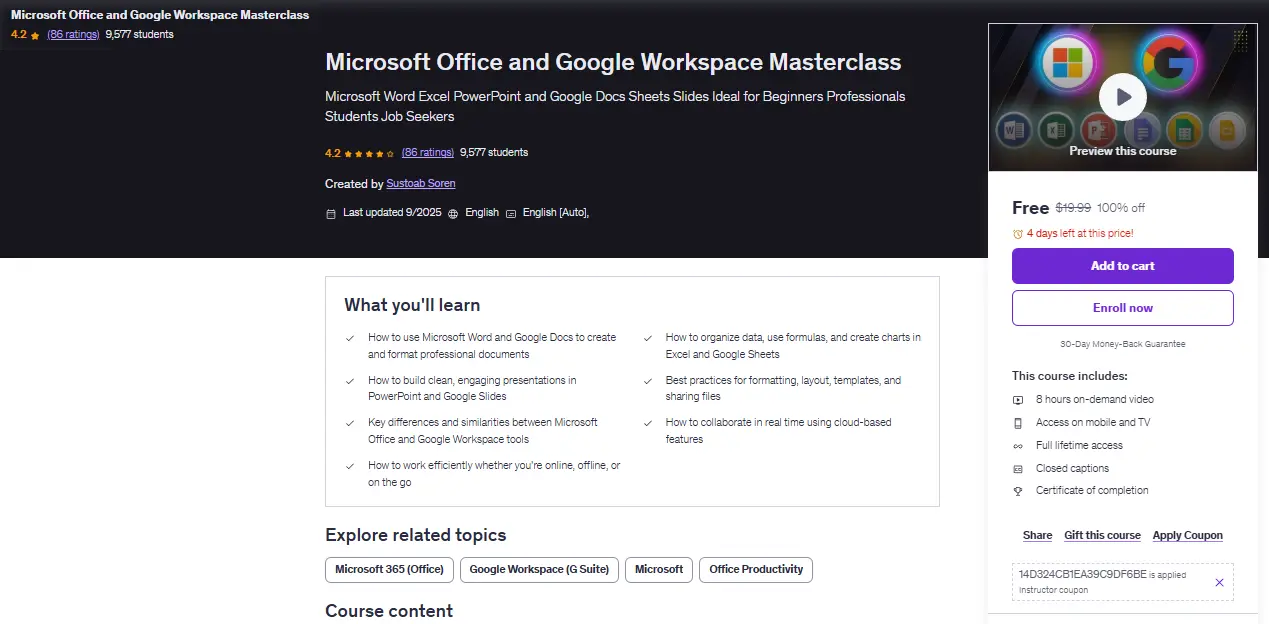The height and width of the screenshot is (624, 1269).
Task: Click the globe language icon
Action: (453, 213)
